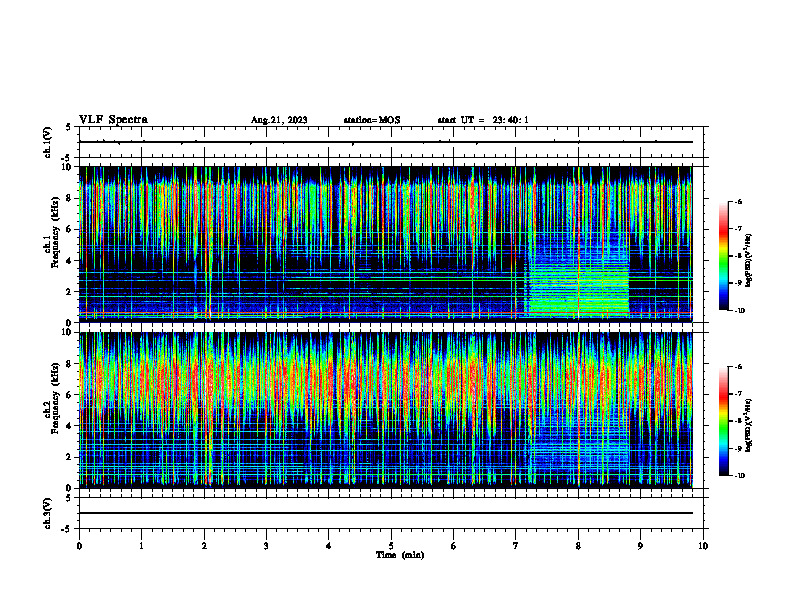The height and width of the screenshot is (612, 792).
Task: Click time axis tick label "10"
Action: click(x=703, y=546)
